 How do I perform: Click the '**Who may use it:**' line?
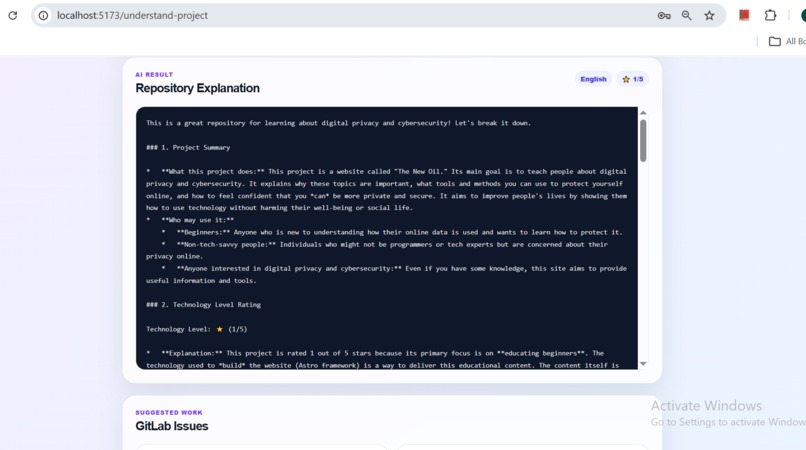[x=197, y=220]
